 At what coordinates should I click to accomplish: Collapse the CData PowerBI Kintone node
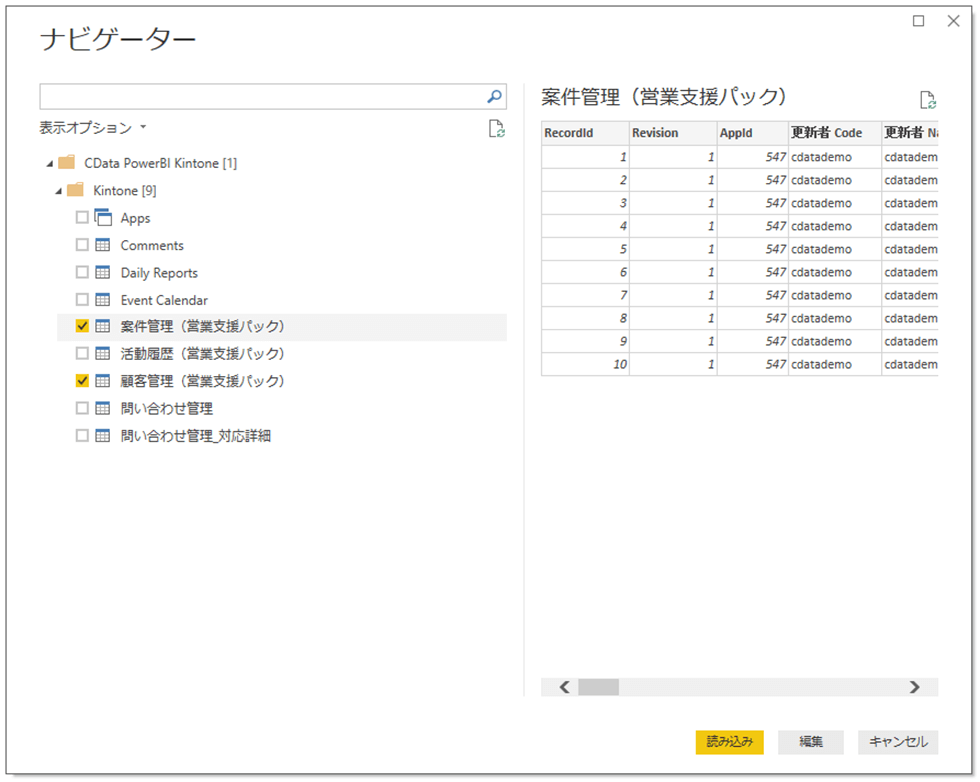49,164
